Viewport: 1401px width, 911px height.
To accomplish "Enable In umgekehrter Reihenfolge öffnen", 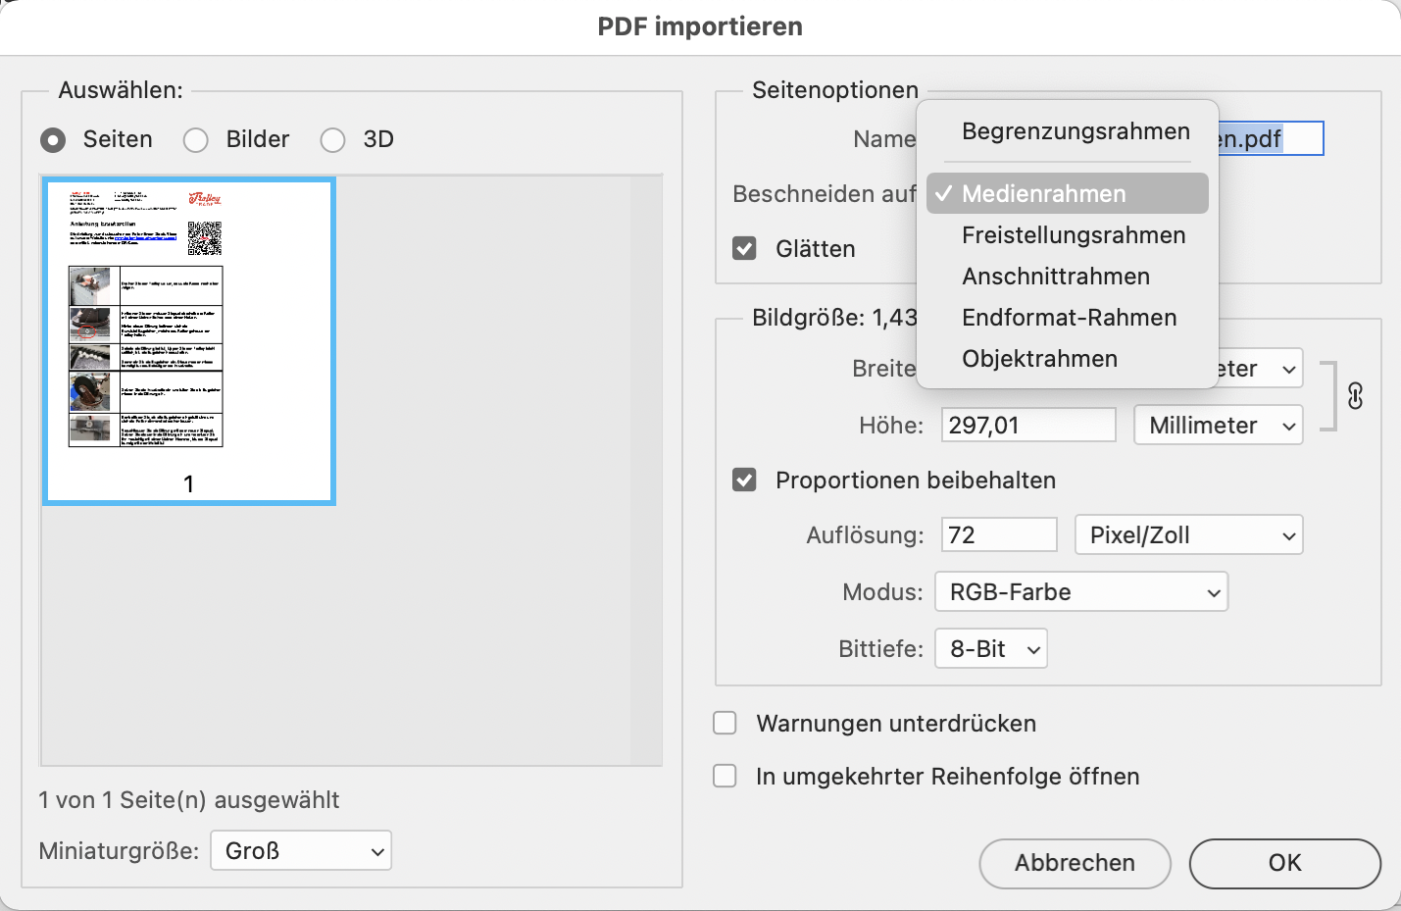I will (725, 776).
